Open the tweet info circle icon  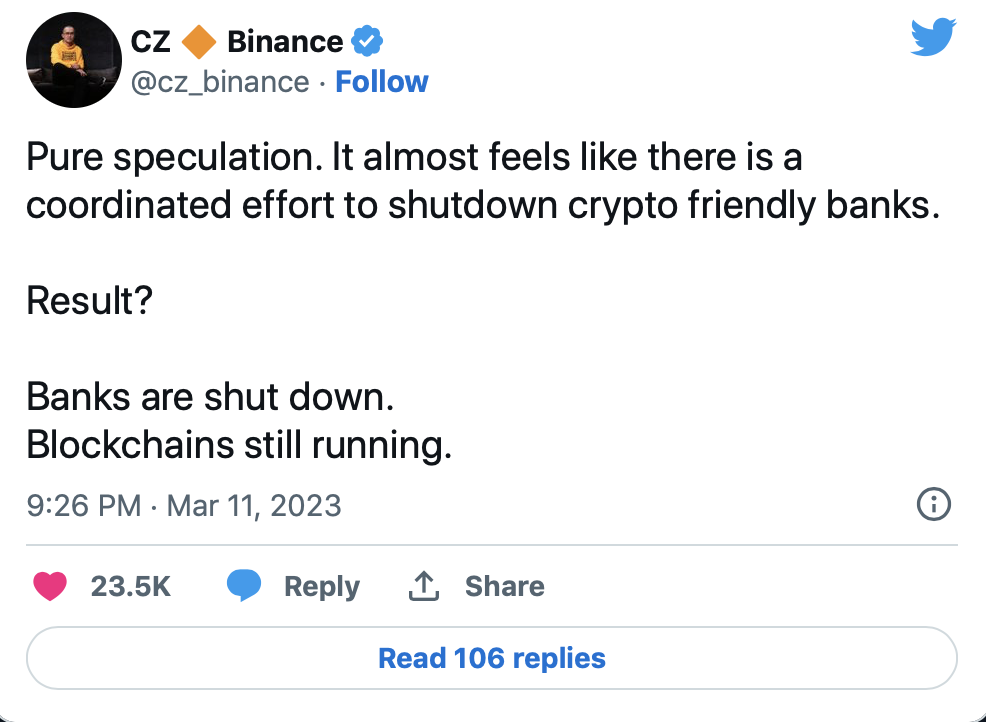pyautogui.click(x=933, y=505)
